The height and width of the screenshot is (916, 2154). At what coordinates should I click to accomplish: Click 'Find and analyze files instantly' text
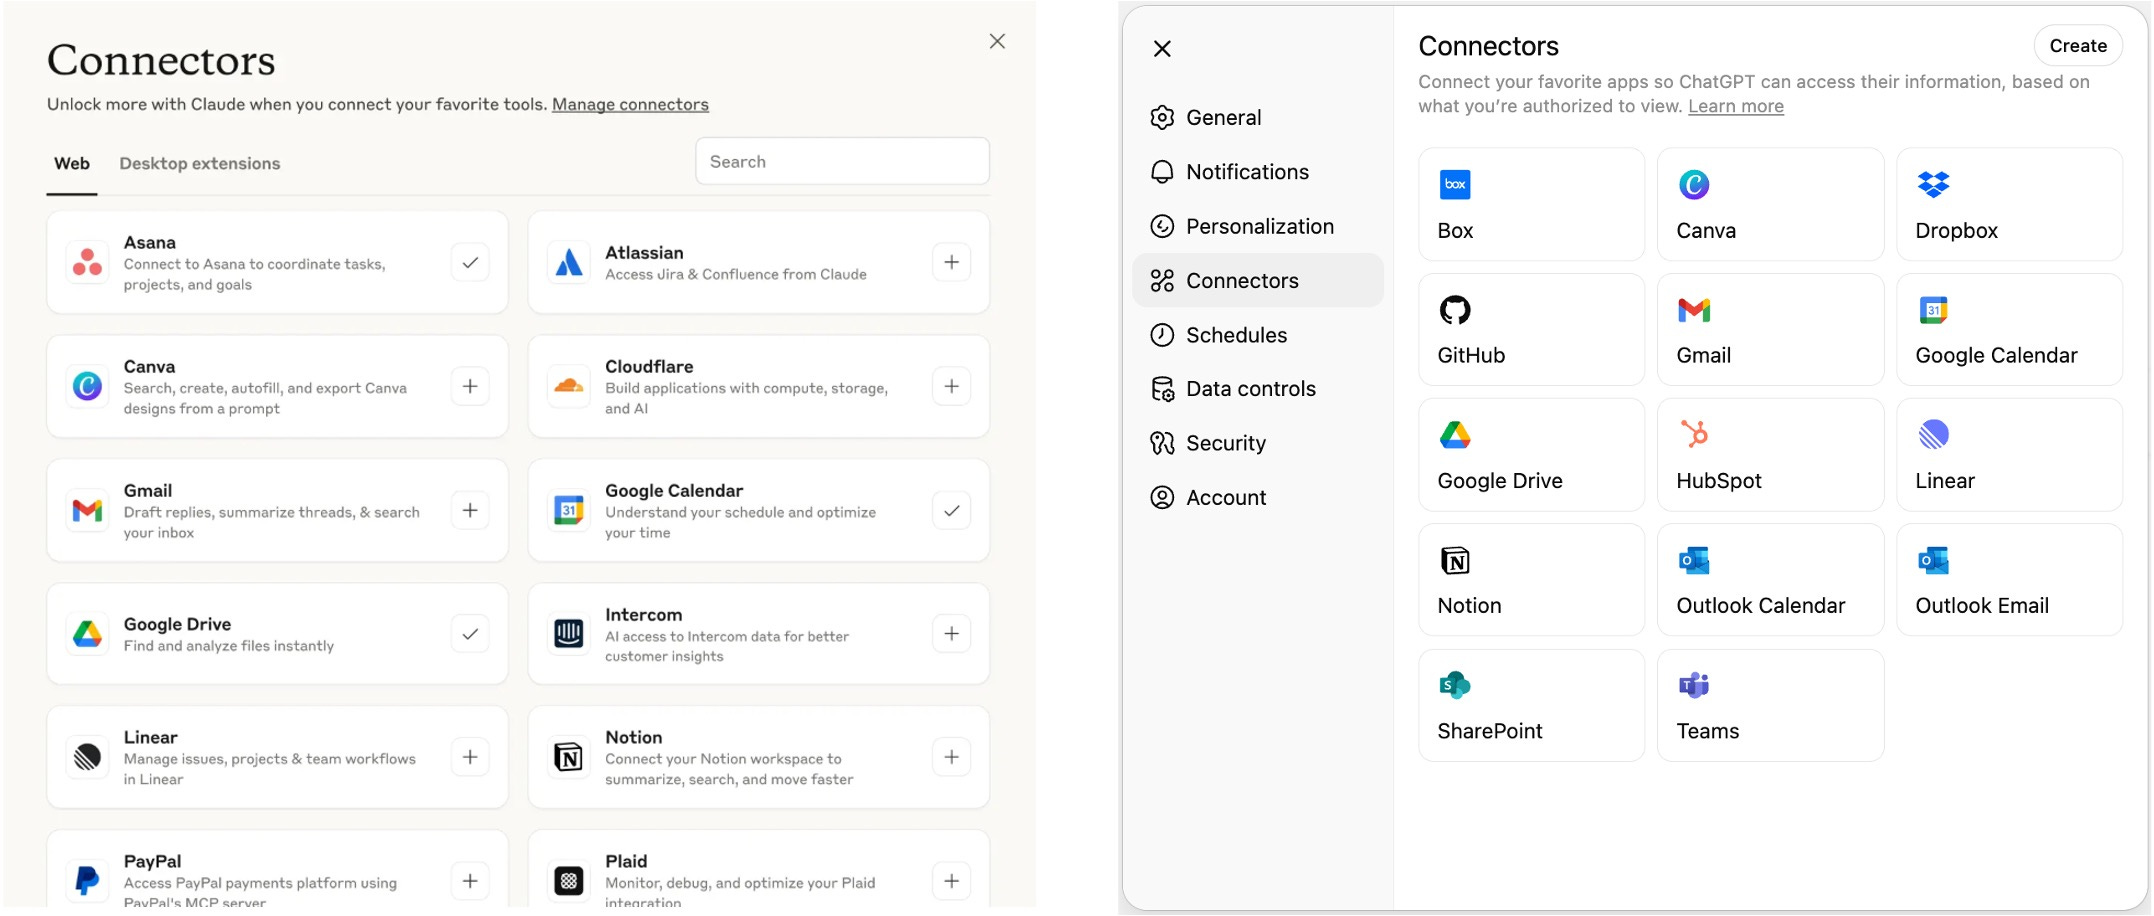pos(229,646)
